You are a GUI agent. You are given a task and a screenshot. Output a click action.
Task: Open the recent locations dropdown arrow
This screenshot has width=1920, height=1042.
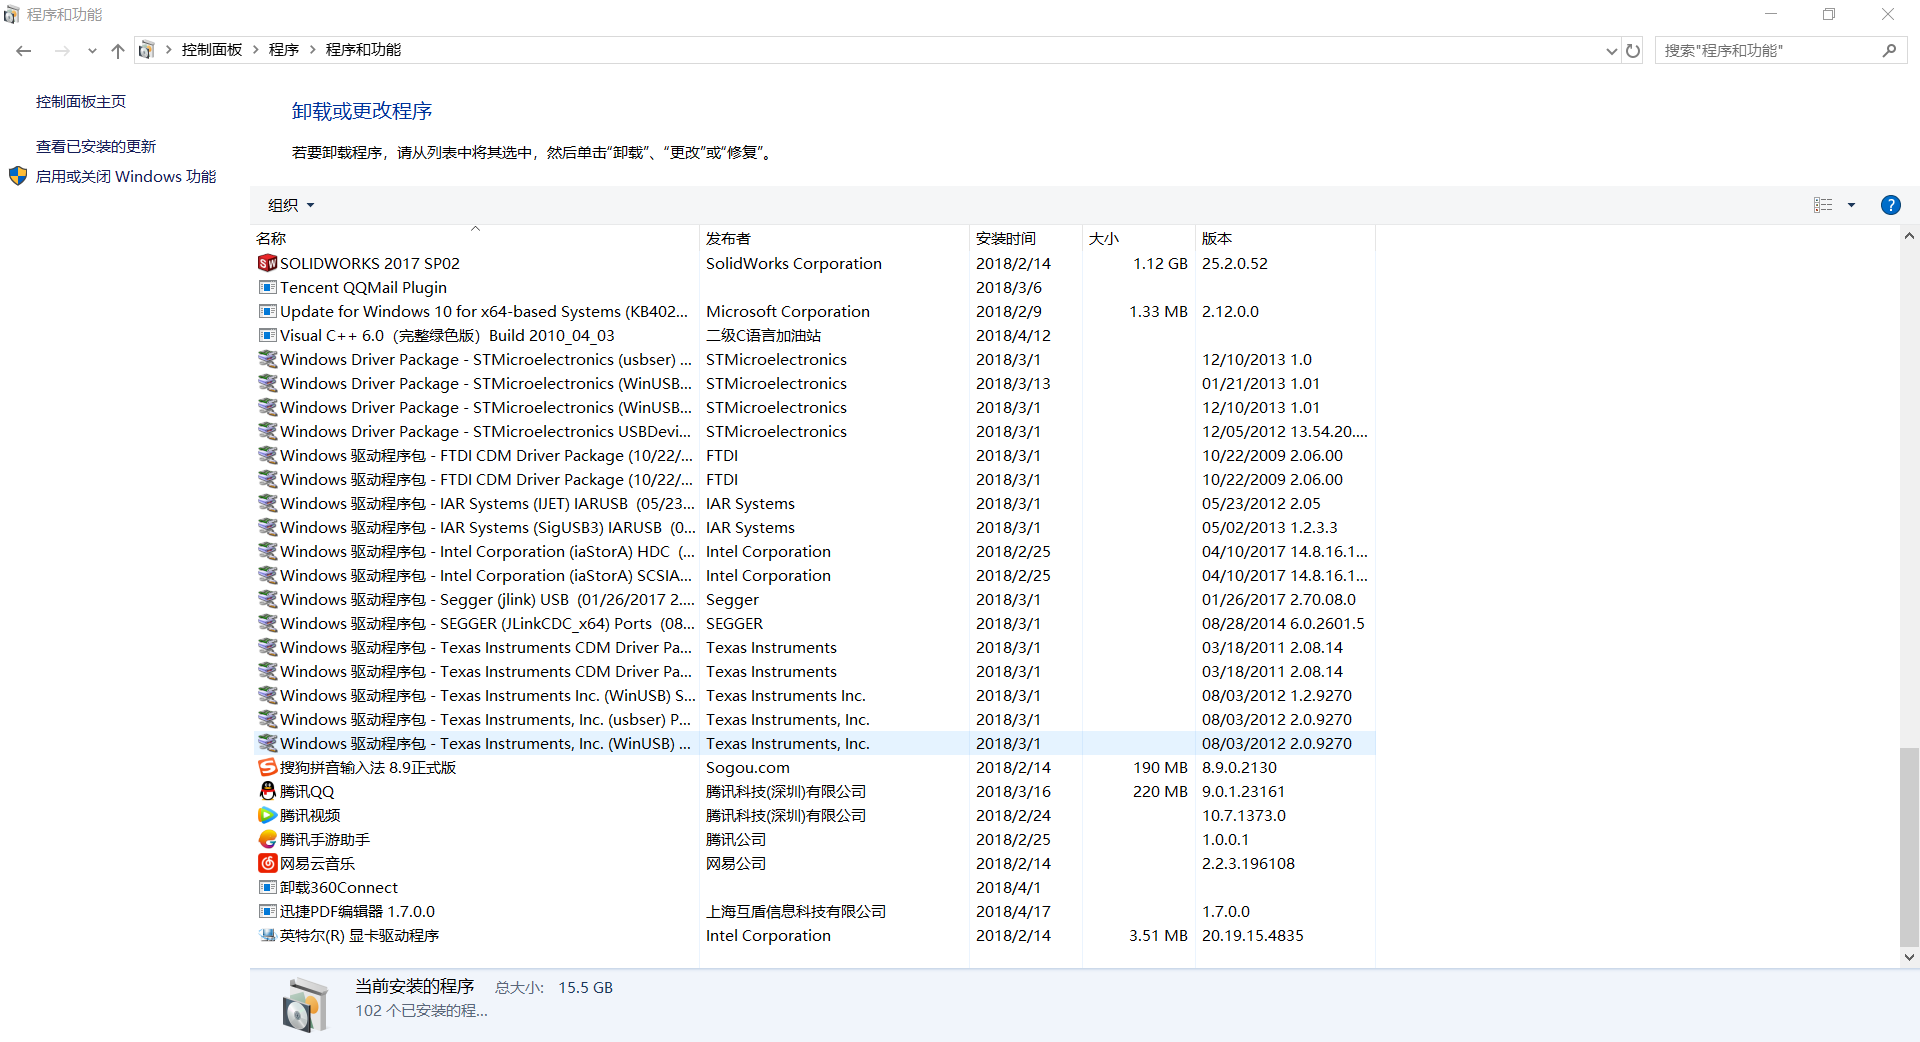tap(92, 50)
